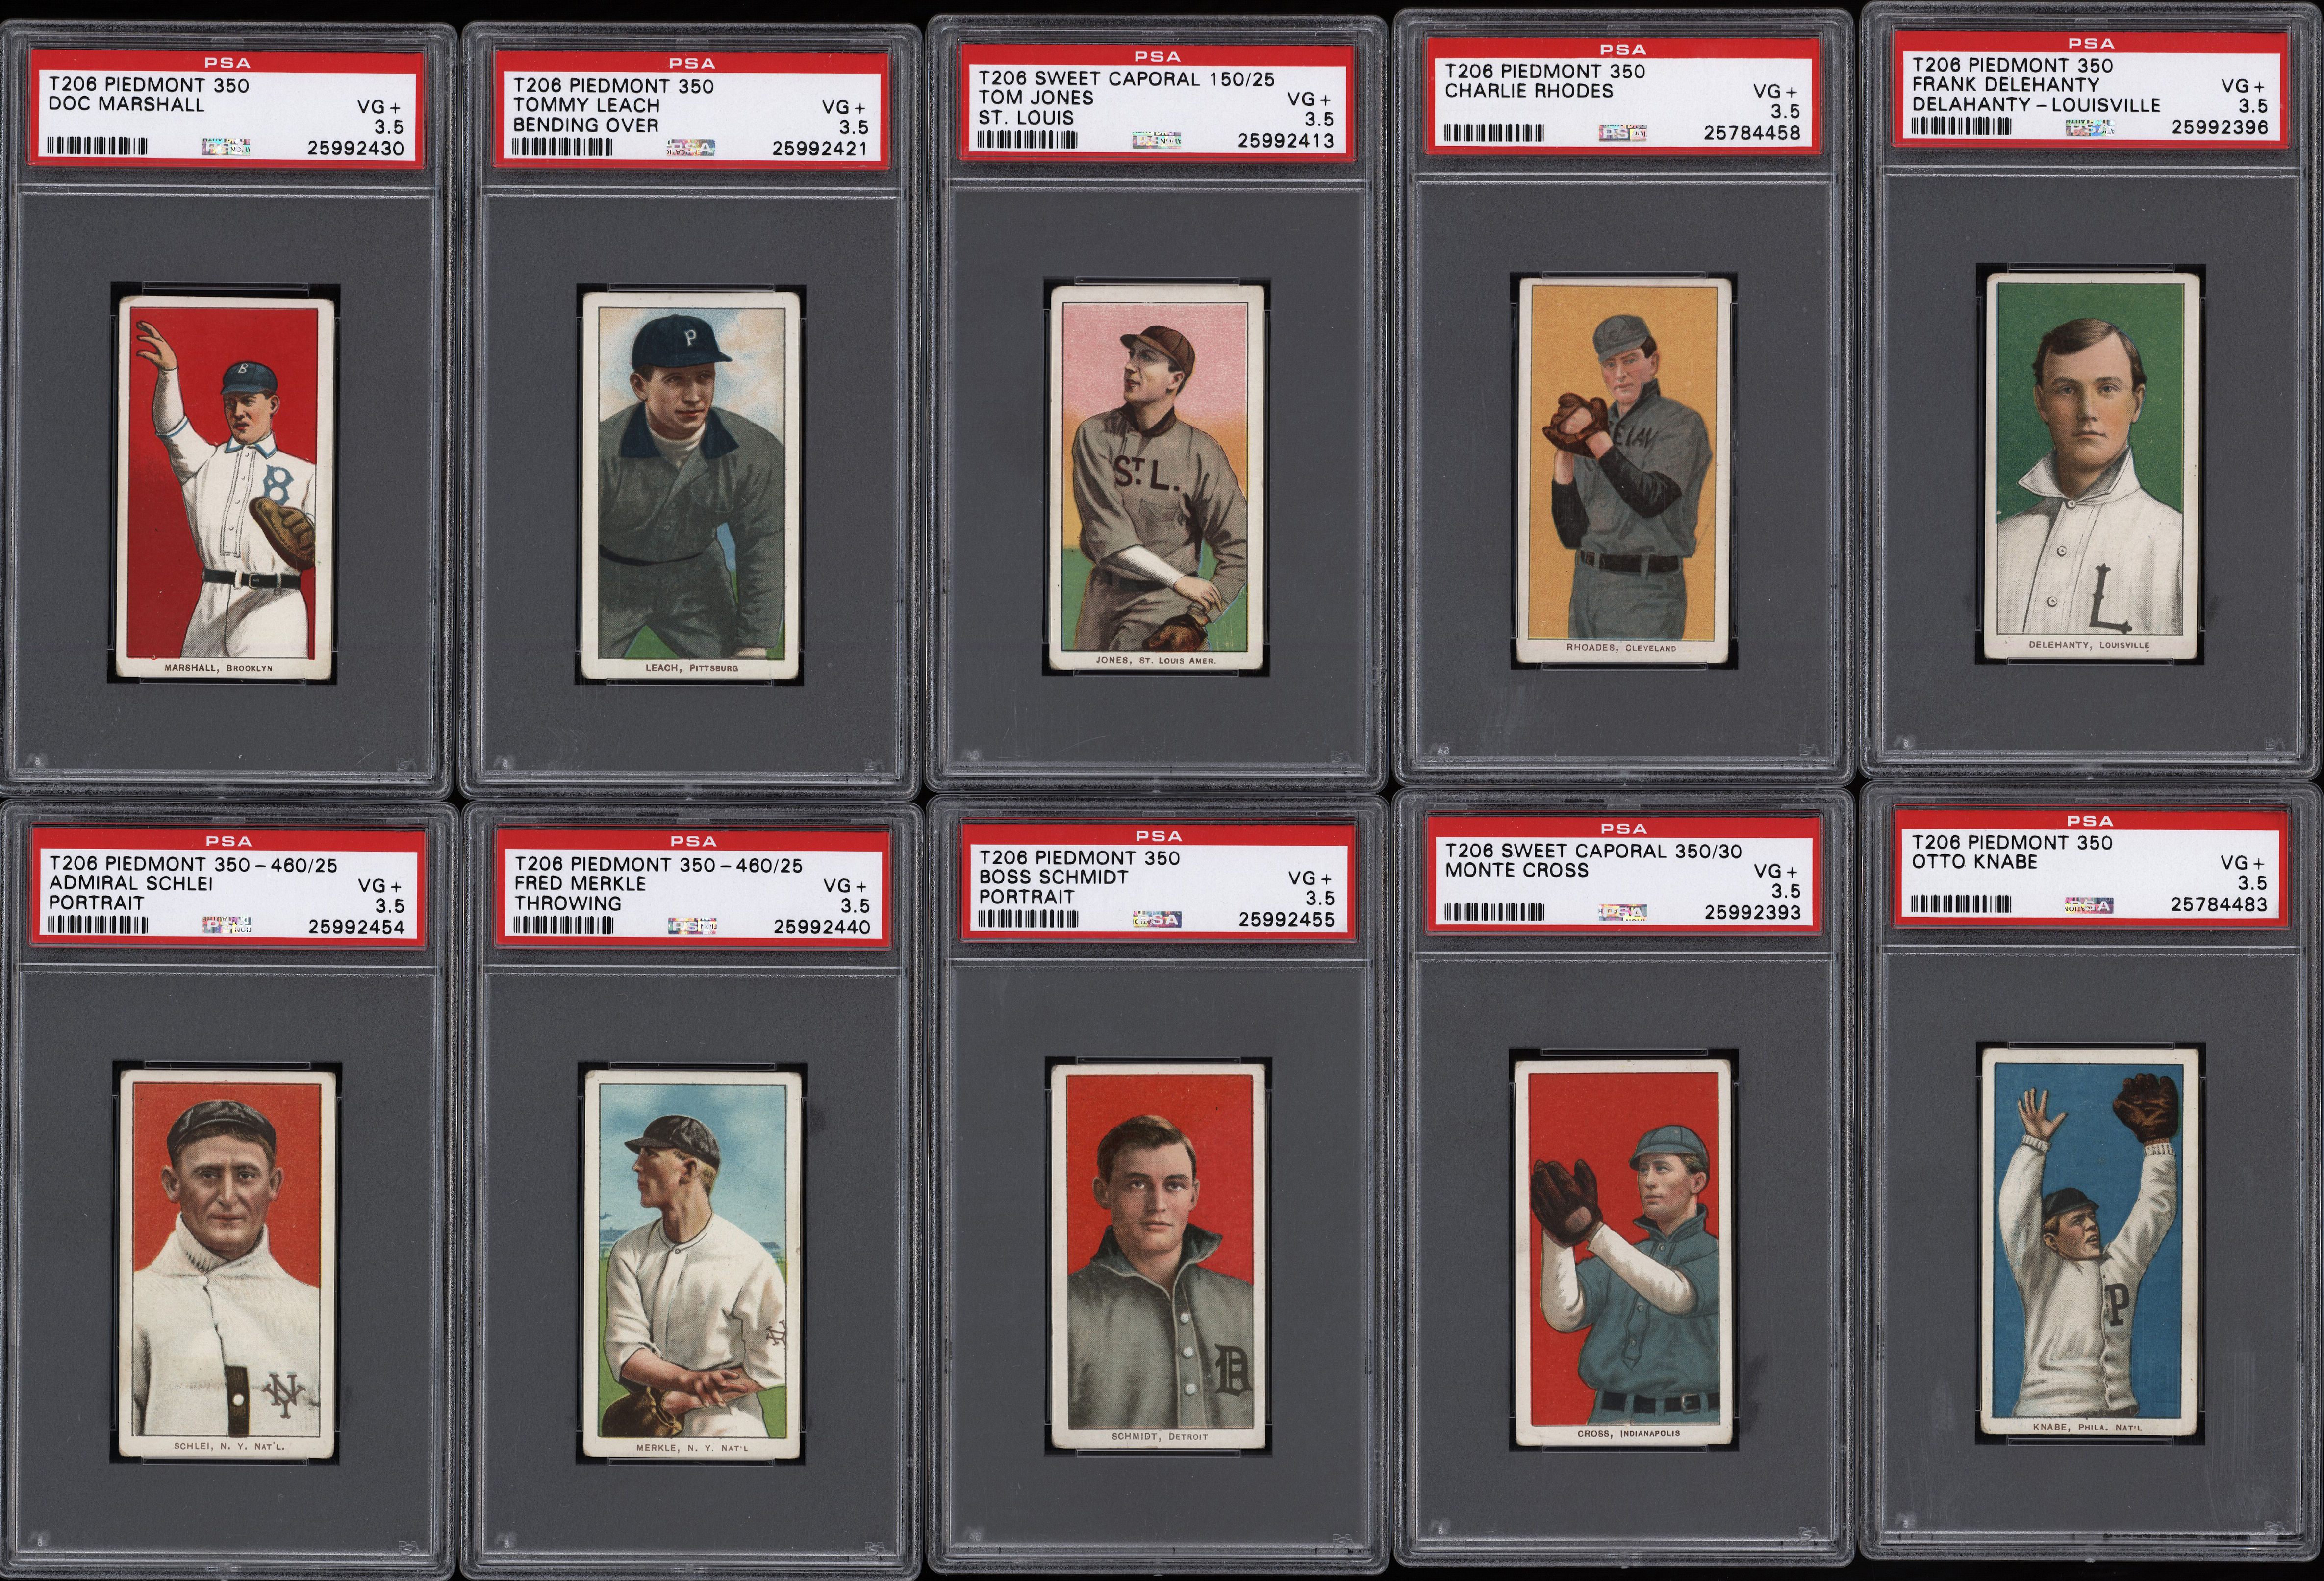This screenshot has width=2324, height=1581.
Task: Click PSA hologram on Monte Cross label
Action: (1623, 911)
